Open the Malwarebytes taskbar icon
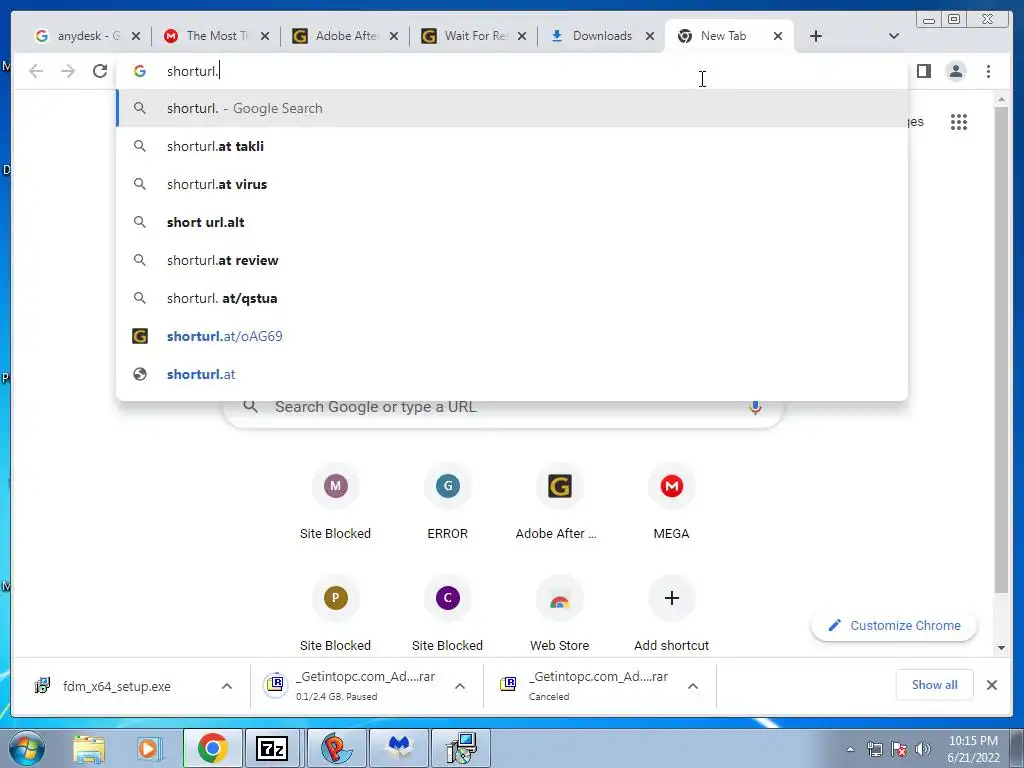The height and width of the screenshot is (768, 1024). [399, 748]
